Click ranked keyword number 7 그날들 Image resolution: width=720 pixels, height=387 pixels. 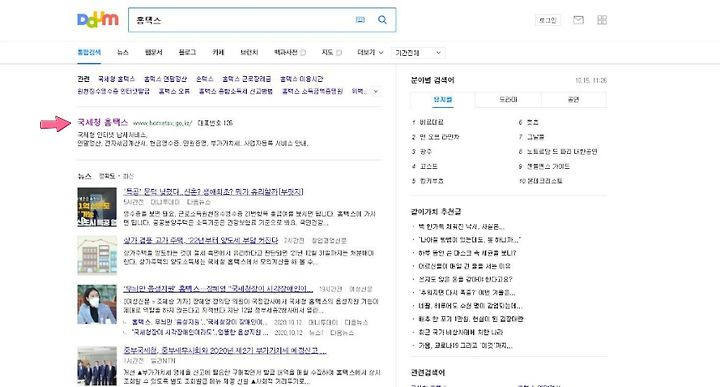coord(535,137)
